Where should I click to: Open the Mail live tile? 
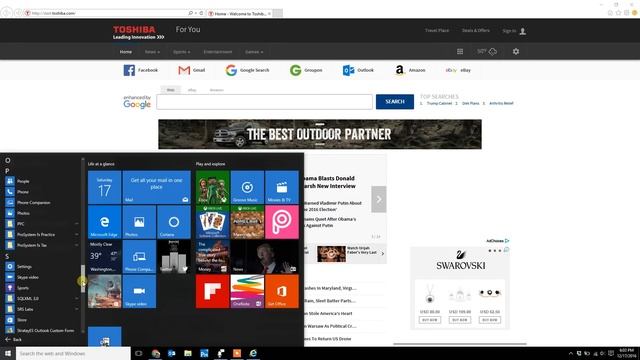click(156, 187)
